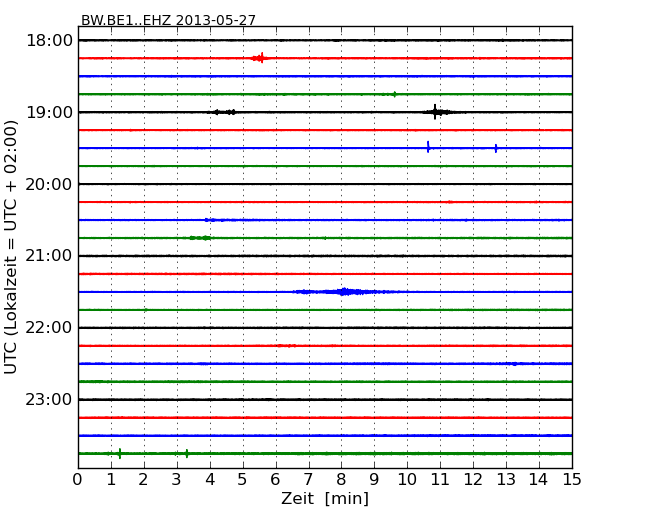Click x-axis tick label 14
Viewport: 650px width, 520px height.
pyautogui.click(x=539, y=480)
